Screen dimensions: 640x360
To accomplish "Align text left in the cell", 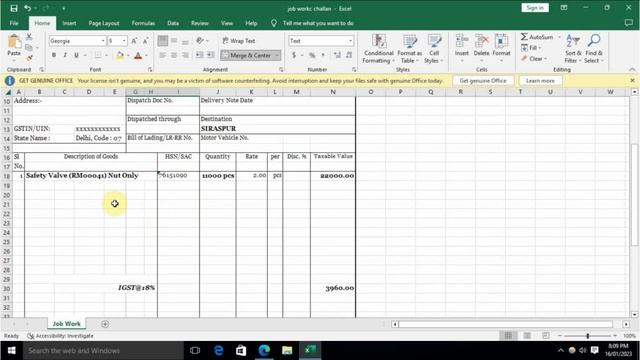I will pos(162,55).
